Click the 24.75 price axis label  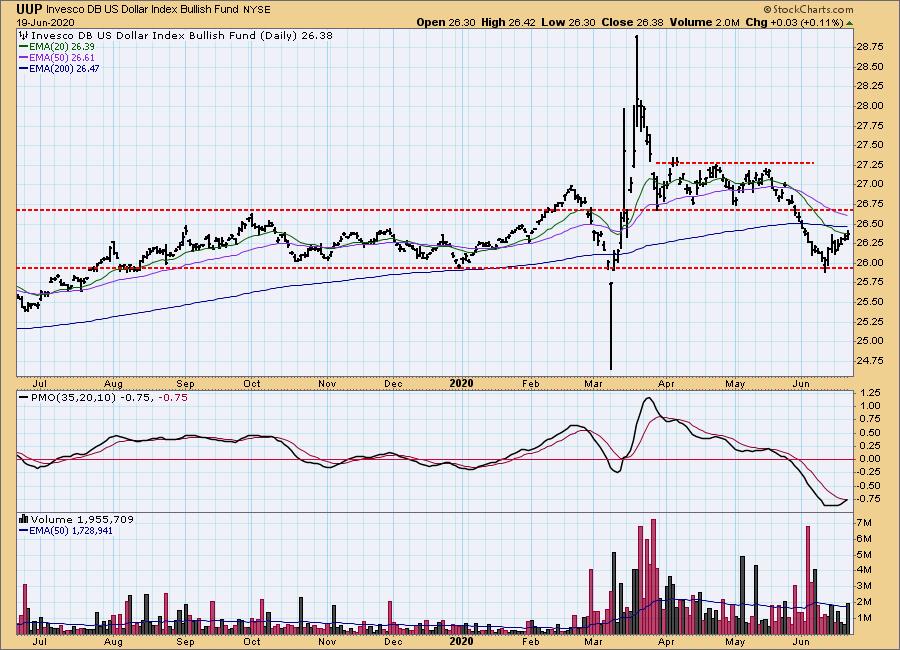point(870,361)
